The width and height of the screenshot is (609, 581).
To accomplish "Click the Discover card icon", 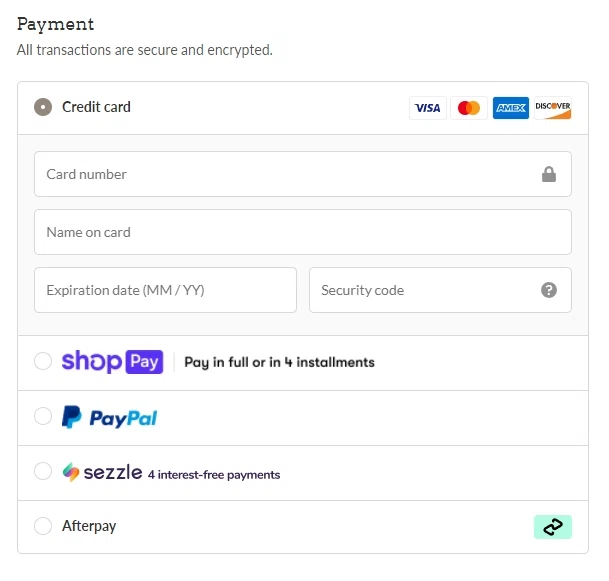I will tap(553, 108).
